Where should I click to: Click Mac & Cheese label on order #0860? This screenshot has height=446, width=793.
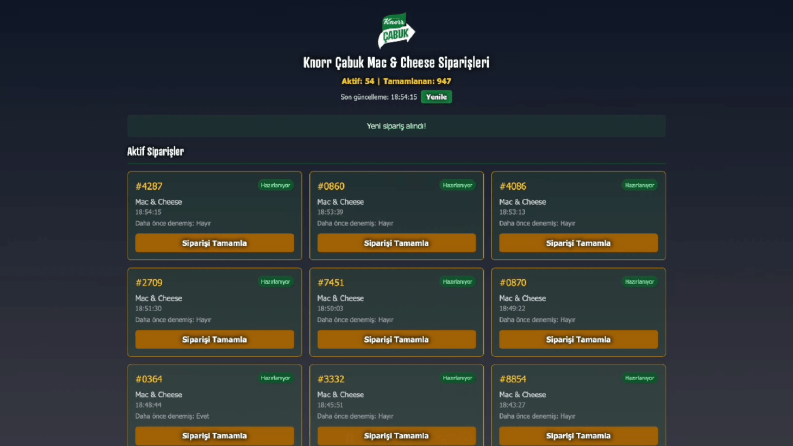(340, 202)
